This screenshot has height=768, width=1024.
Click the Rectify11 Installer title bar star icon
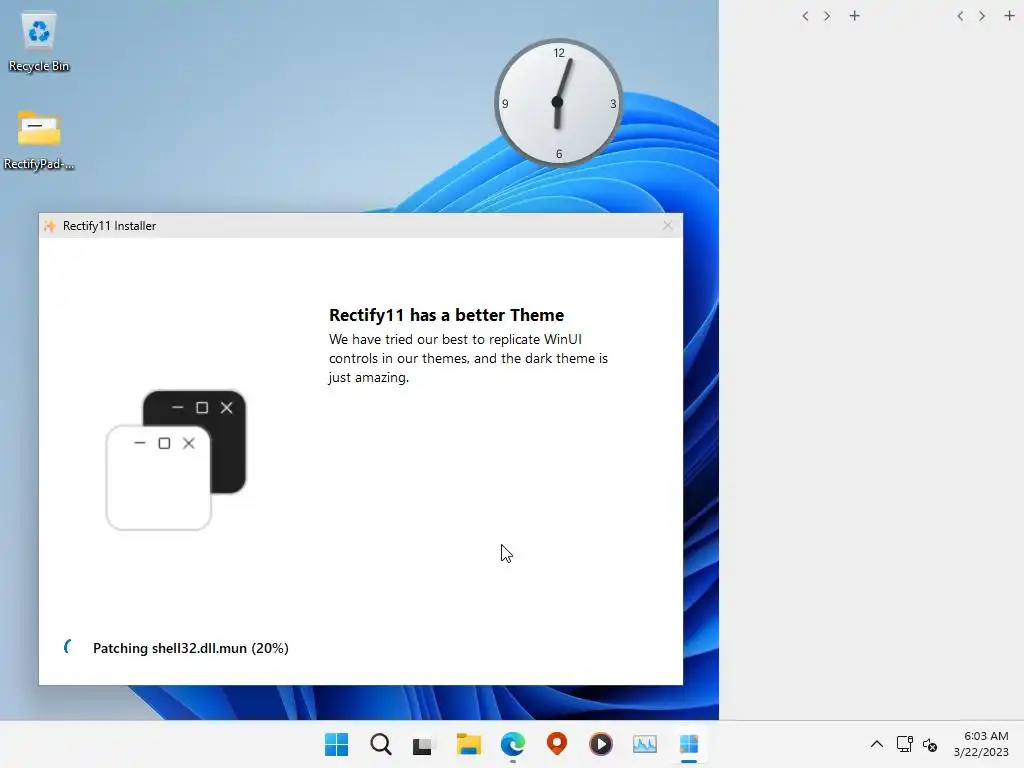[x=50, y=226]
